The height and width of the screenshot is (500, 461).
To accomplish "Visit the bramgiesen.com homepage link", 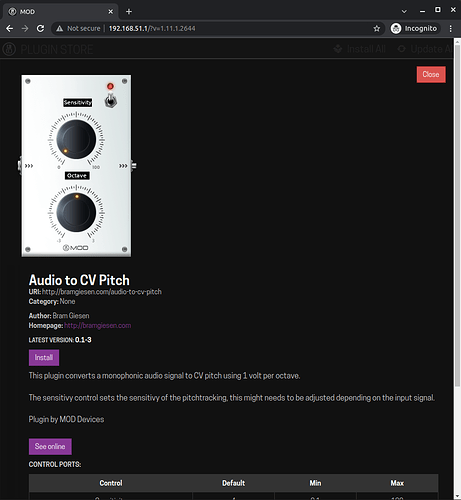I will tap(98, 325).
